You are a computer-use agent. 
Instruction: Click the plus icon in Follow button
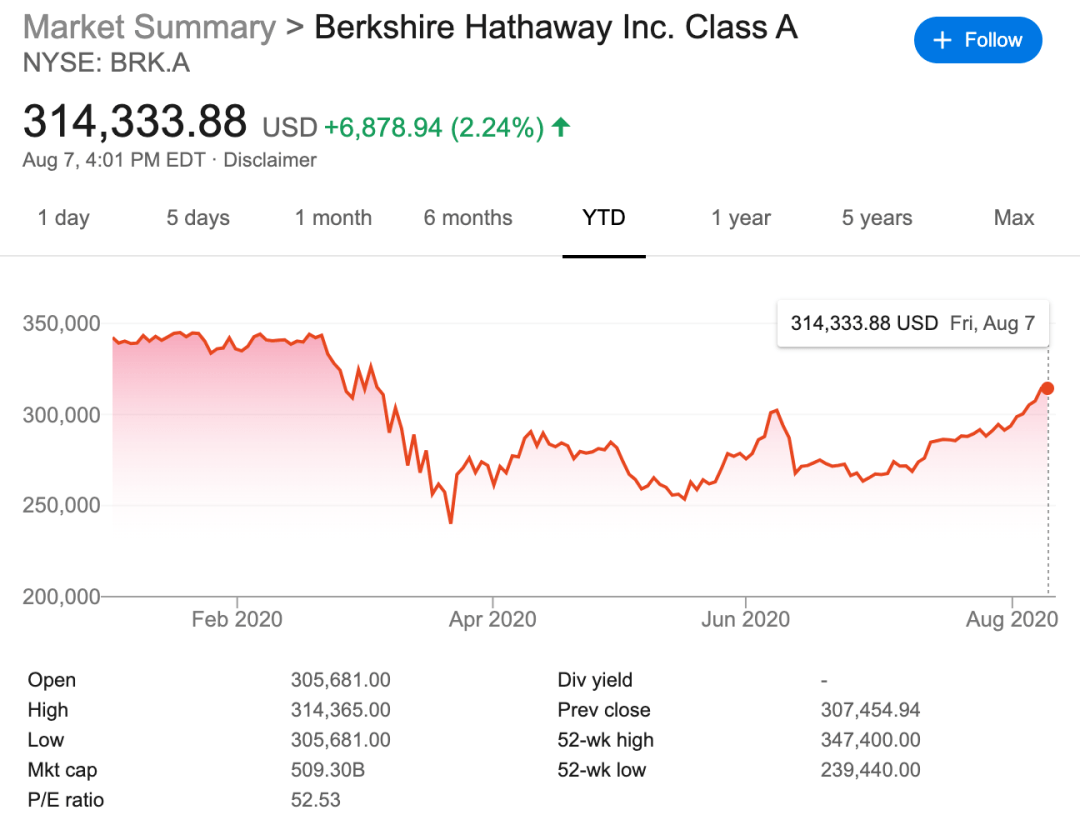[942, 41]
